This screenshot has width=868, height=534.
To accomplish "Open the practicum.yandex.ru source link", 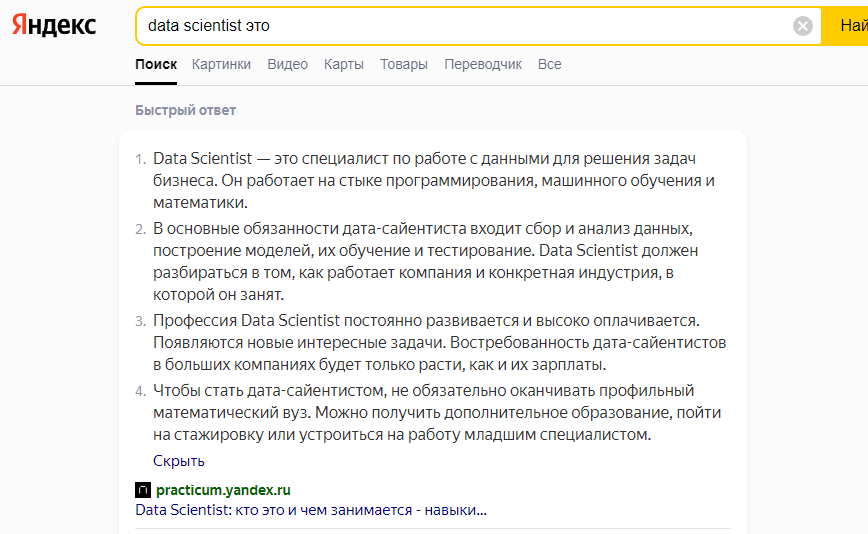I will point(223,490).
